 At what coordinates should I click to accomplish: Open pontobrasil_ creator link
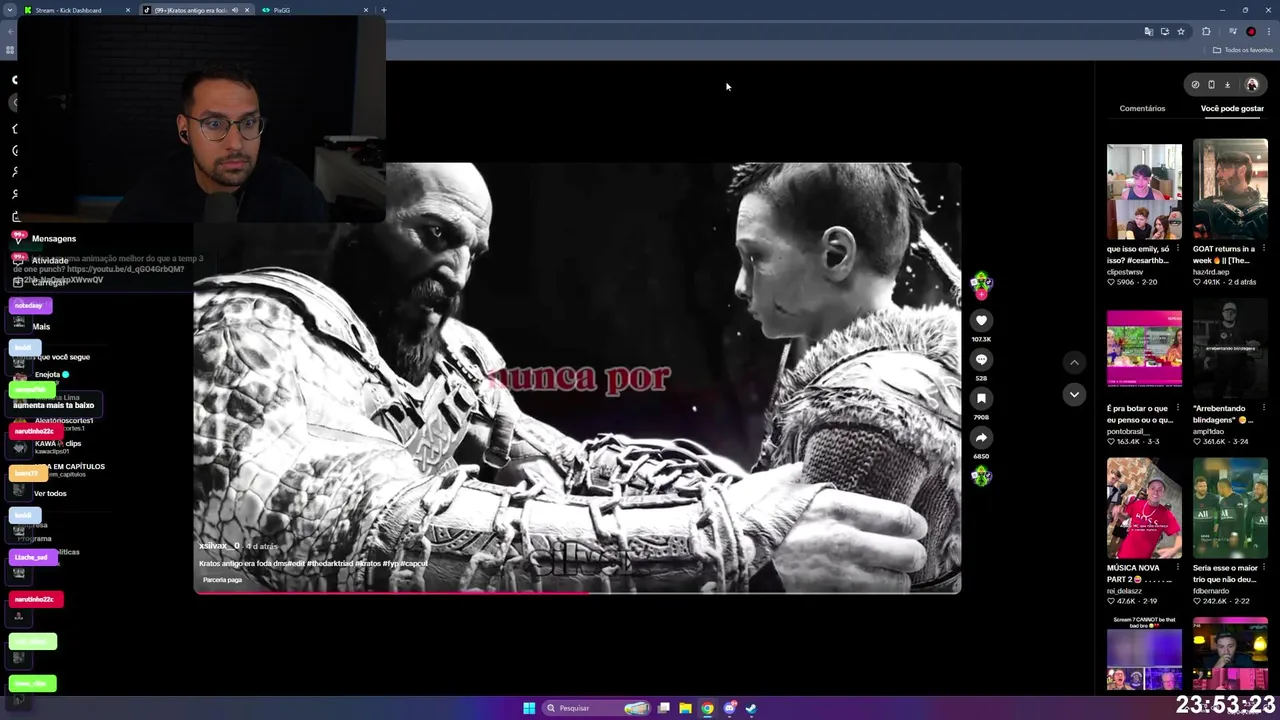click(x=1126, y=431)
